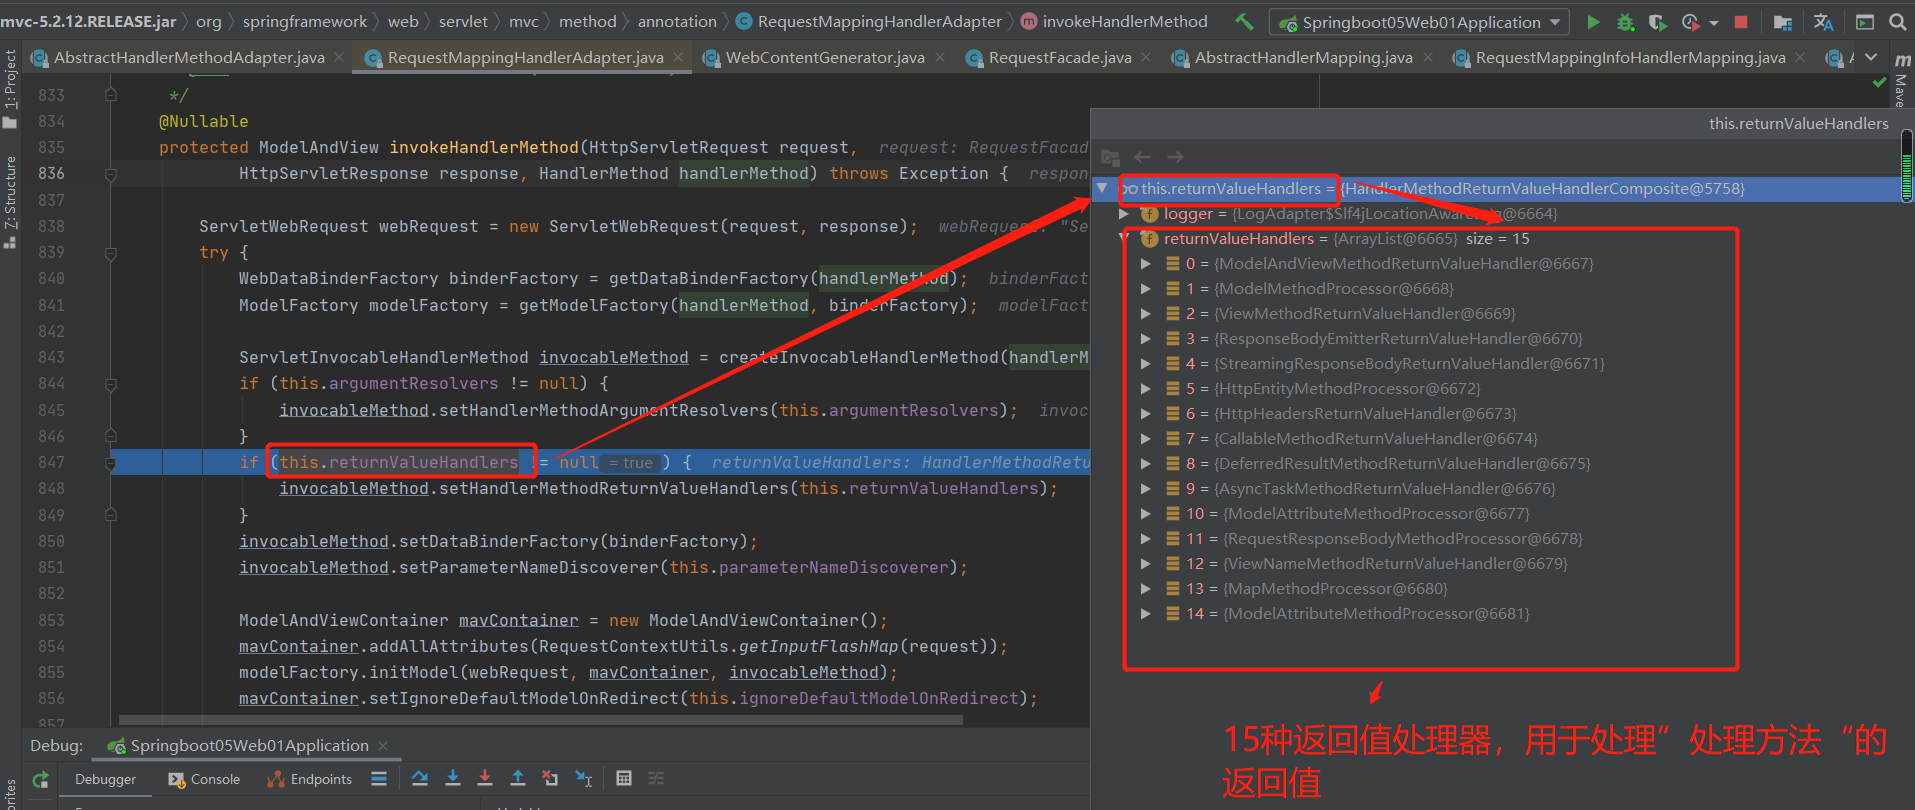Collapse the this.returnValueHandlers root node
The image size is (1915, 810).
point(1102,188)
